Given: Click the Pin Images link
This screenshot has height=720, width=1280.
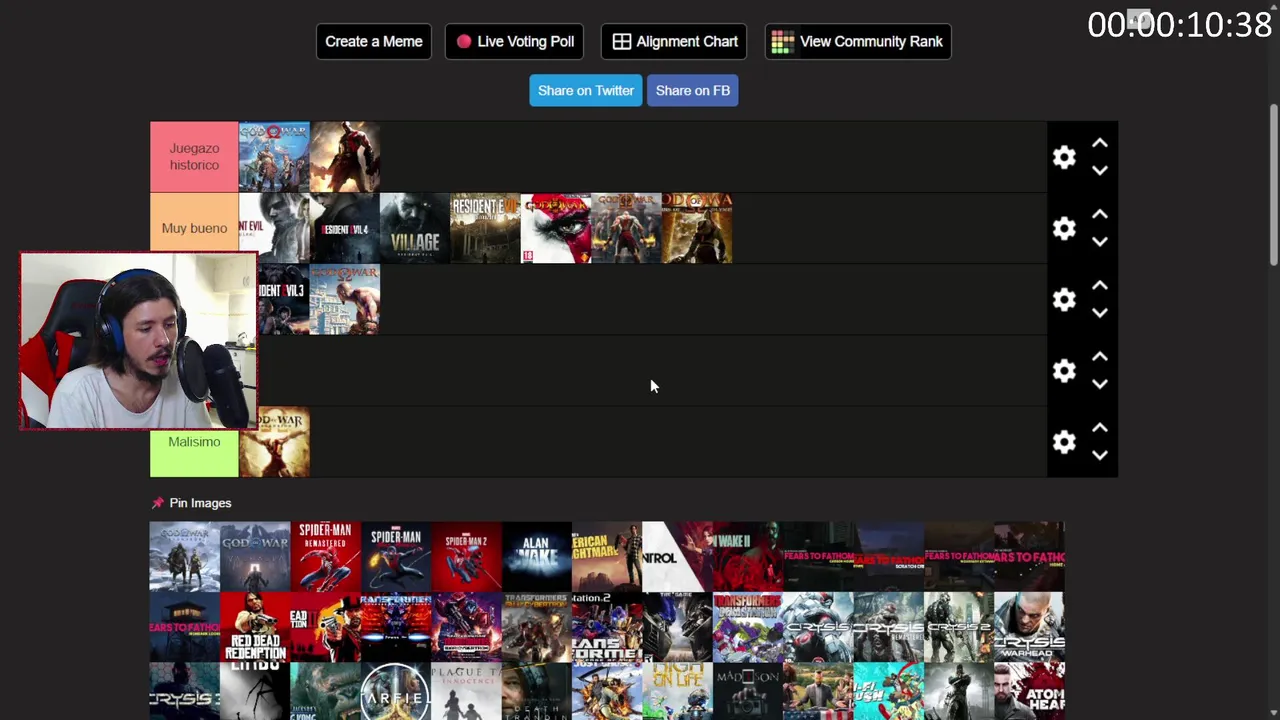Looking at the screenshot, I should coord(200,503).
